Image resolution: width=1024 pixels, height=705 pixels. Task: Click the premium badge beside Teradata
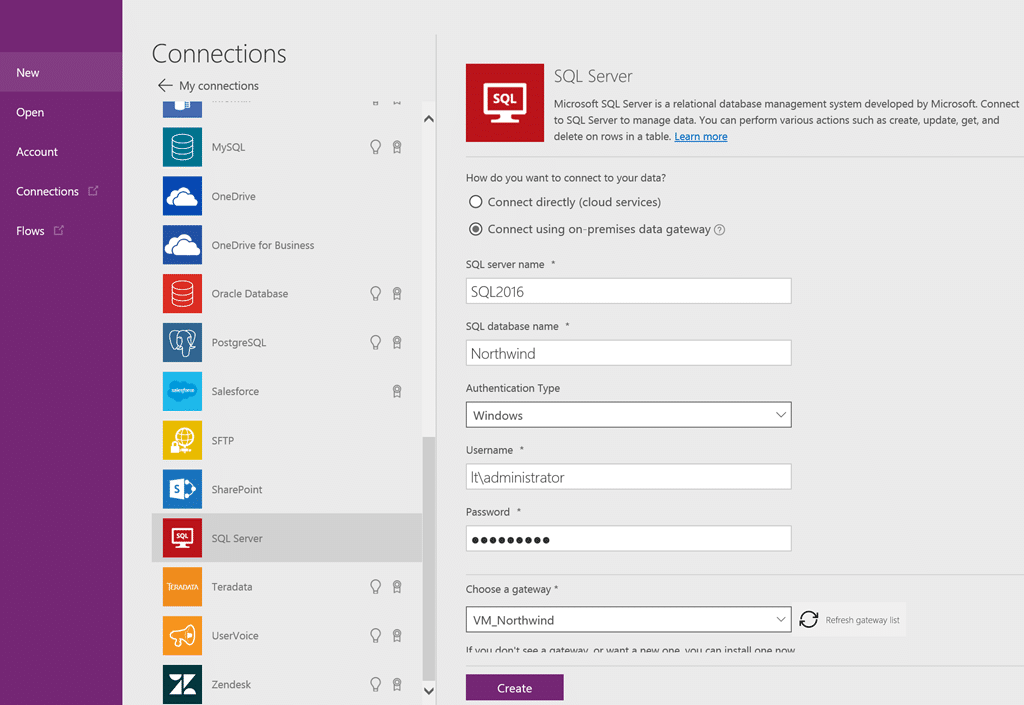click(x=396, y=587)
